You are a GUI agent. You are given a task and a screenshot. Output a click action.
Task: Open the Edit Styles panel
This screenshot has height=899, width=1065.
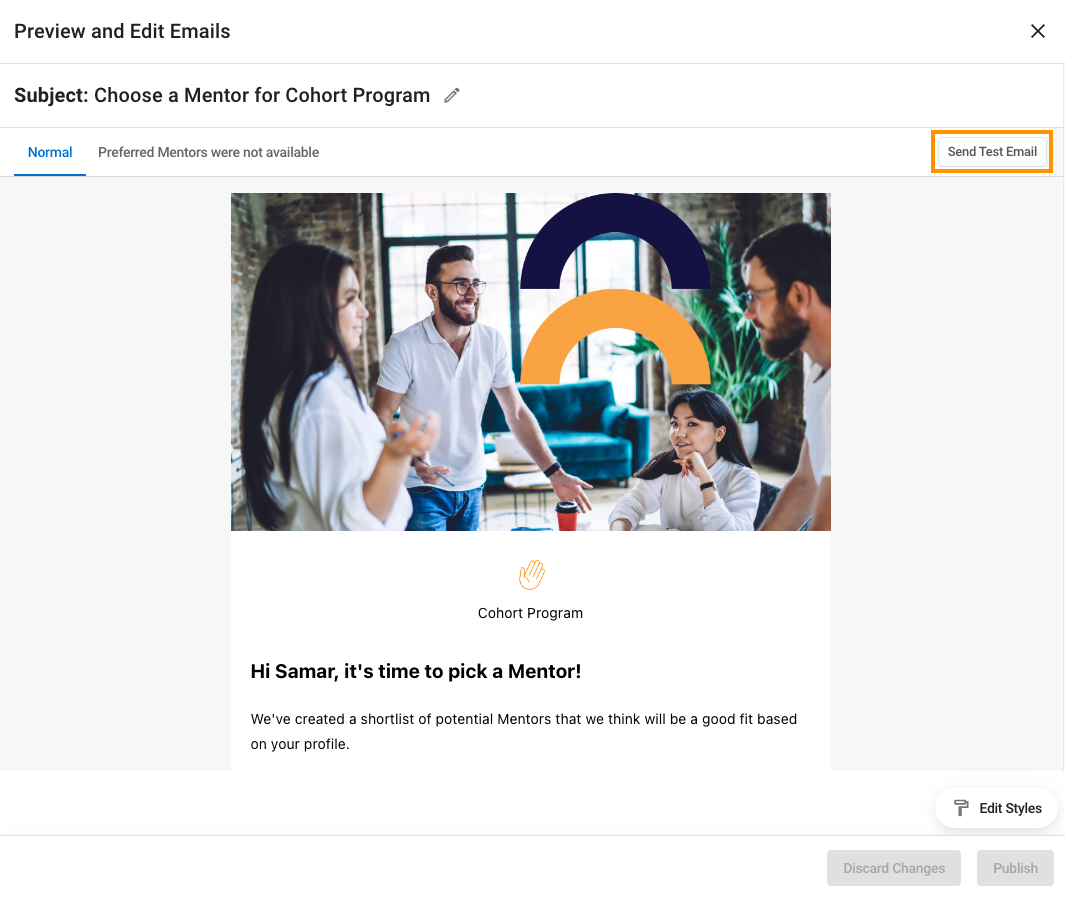[996, 808]
